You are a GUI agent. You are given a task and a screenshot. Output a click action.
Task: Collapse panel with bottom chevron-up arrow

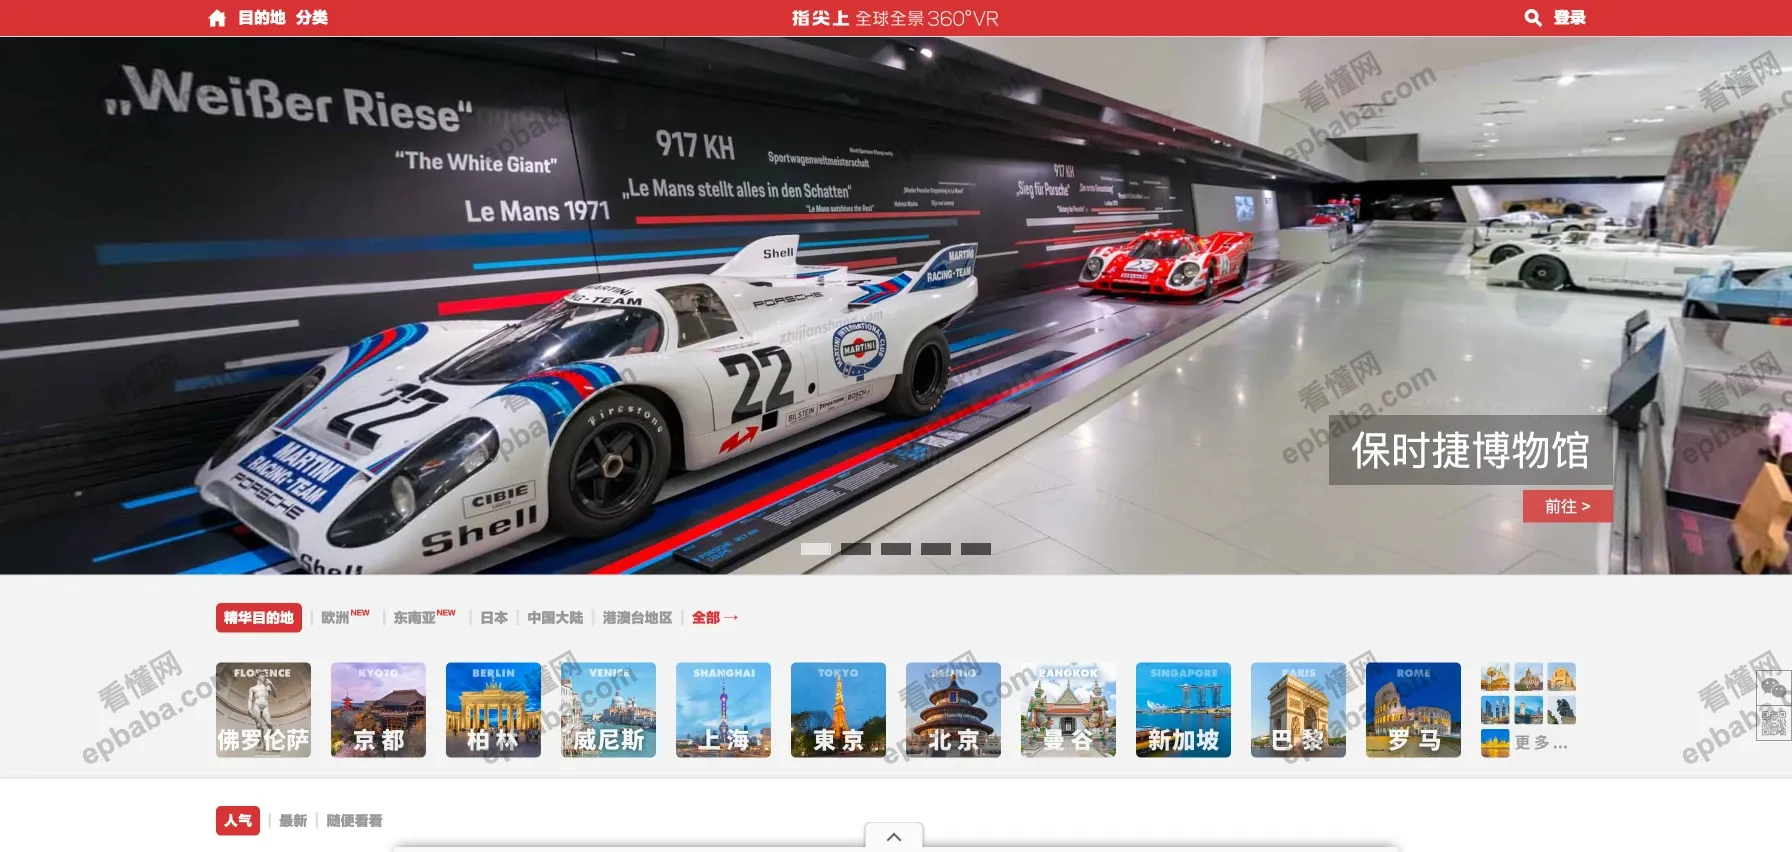click(x=894, y=837)
